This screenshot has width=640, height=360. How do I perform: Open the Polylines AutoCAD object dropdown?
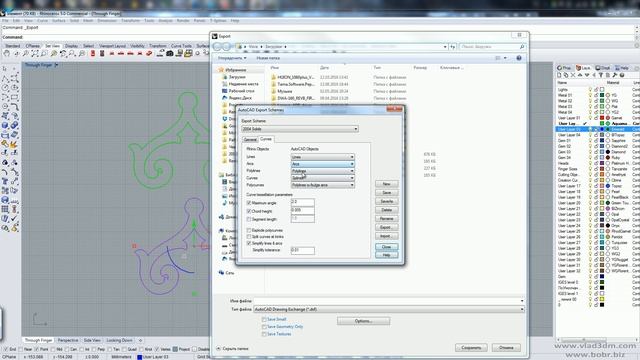pos(322,171)
